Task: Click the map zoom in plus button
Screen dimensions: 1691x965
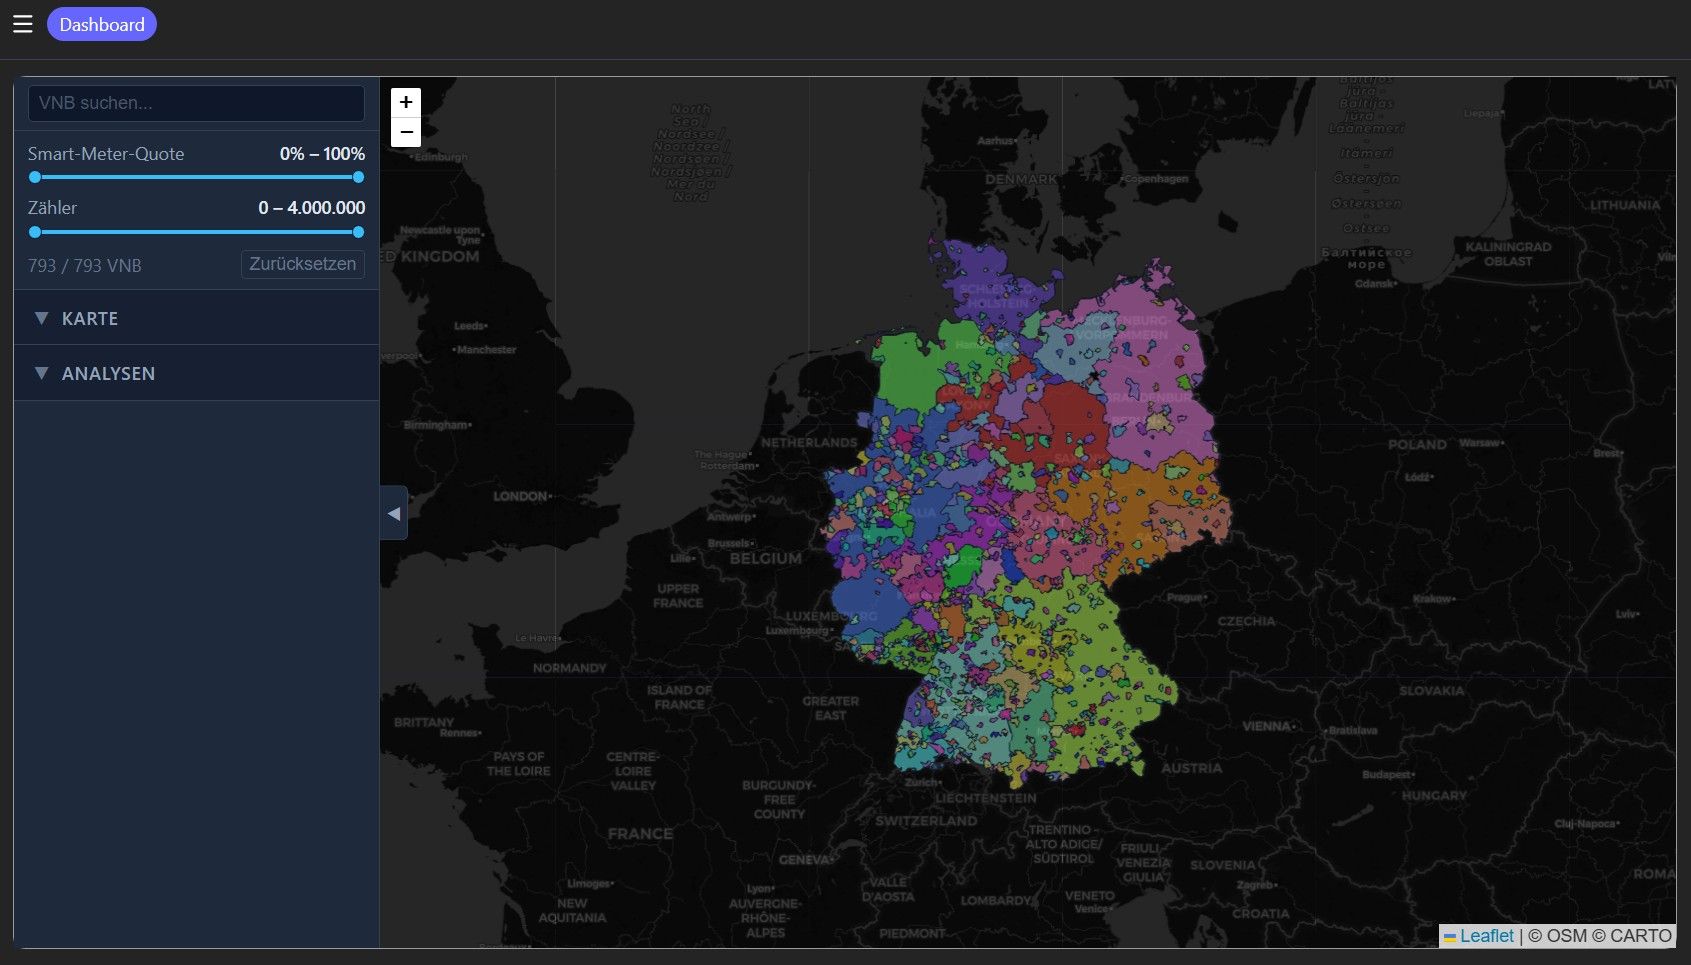Action: tap(406, 102)
